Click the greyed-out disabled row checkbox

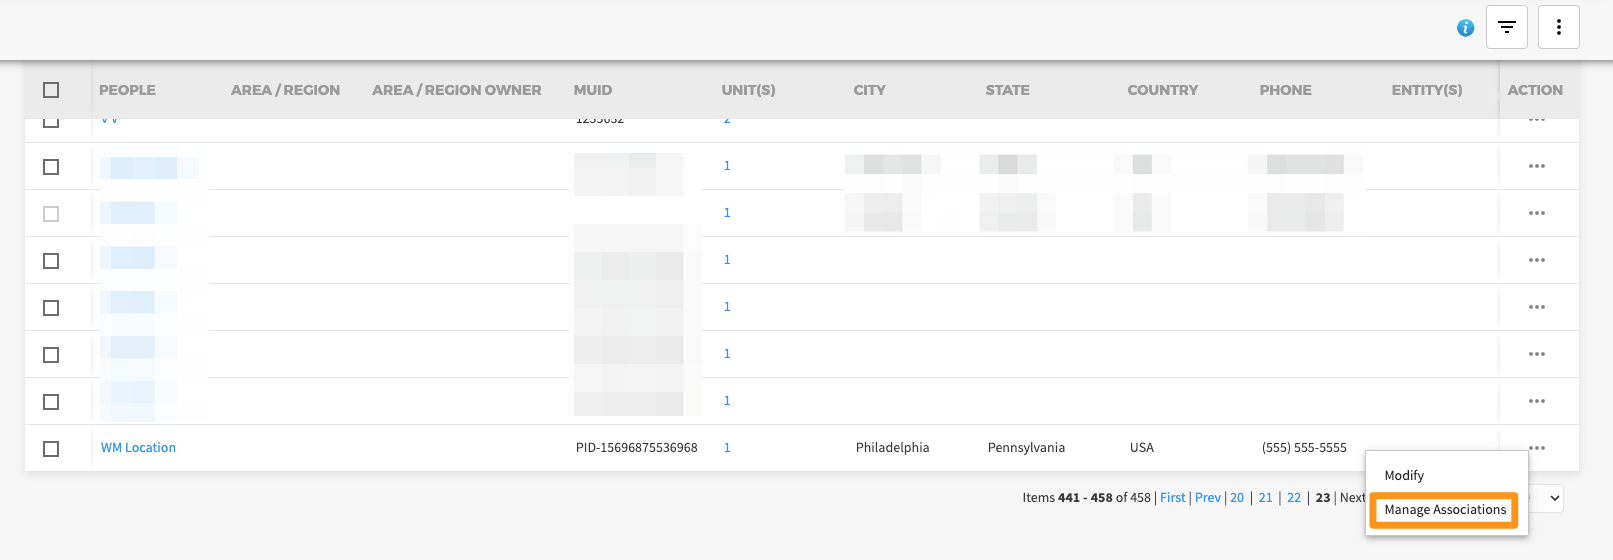coord(51,214)
